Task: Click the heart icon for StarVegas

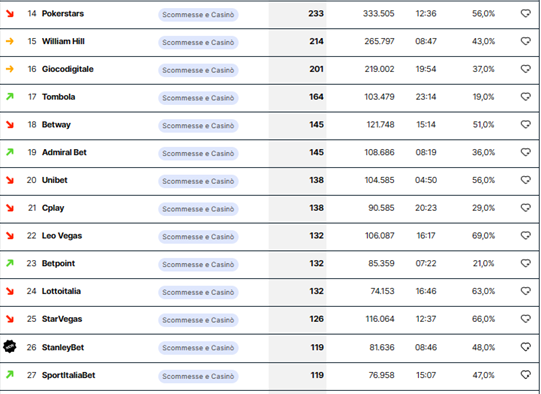Action: coord(525,319)
